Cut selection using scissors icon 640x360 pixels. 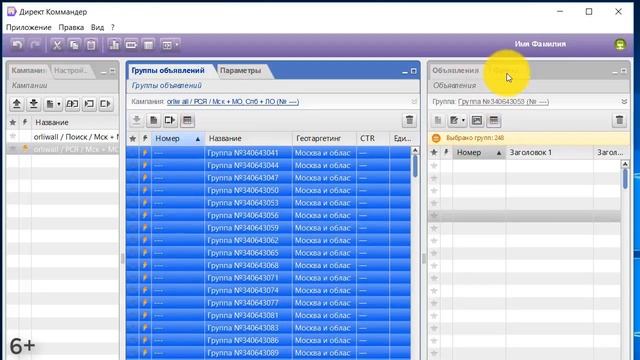57,44
